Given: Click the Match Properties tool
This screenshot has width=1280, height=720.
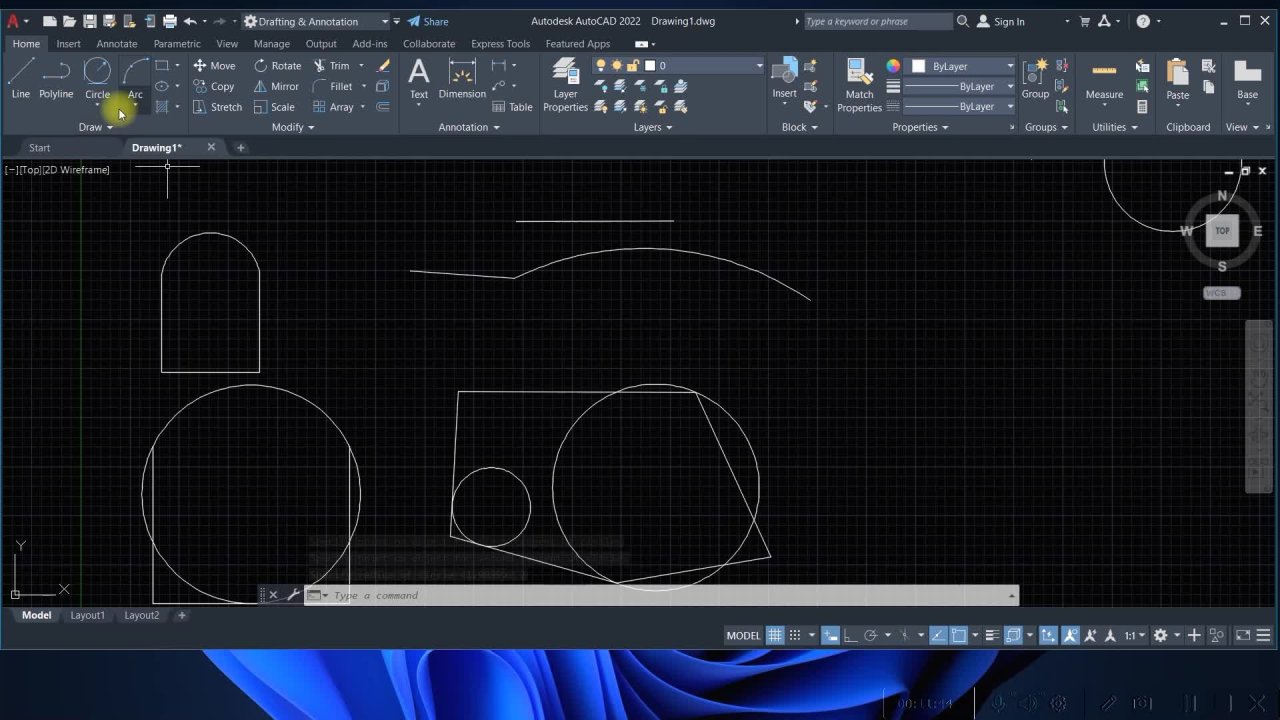Looking at the screenshot, I should pos(859,84).
